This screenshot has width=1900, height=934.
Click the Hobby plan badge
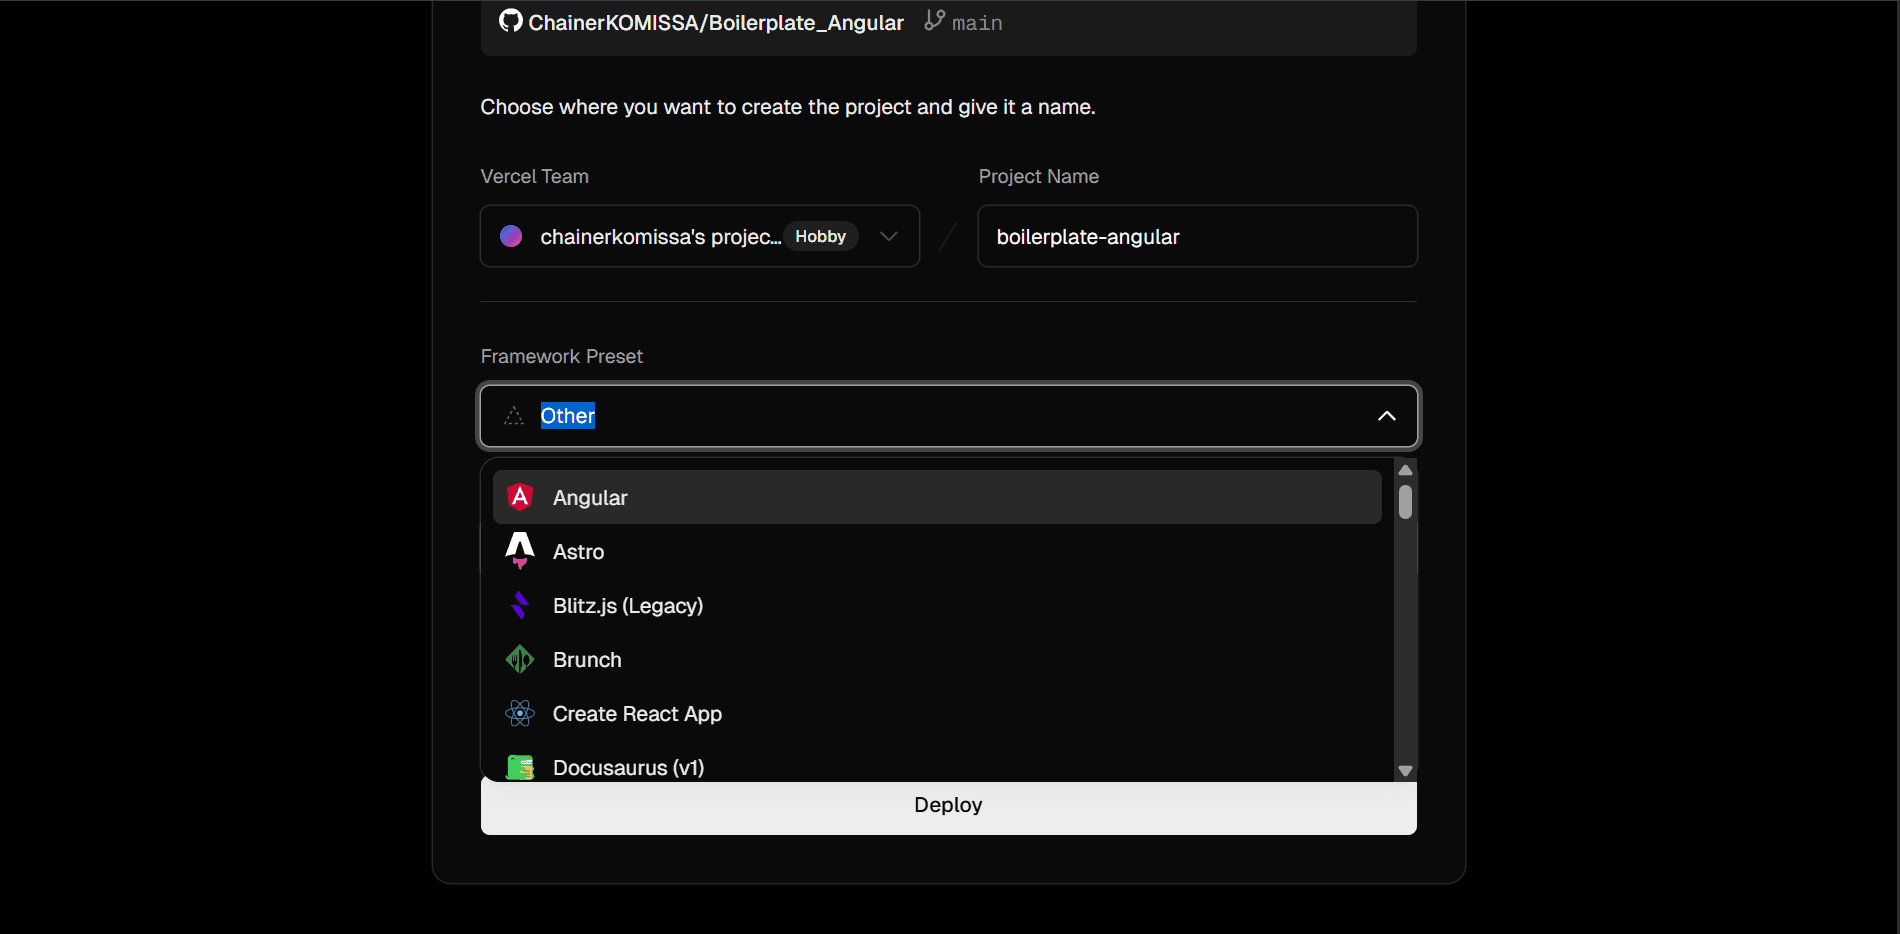[x=820, y=237]
